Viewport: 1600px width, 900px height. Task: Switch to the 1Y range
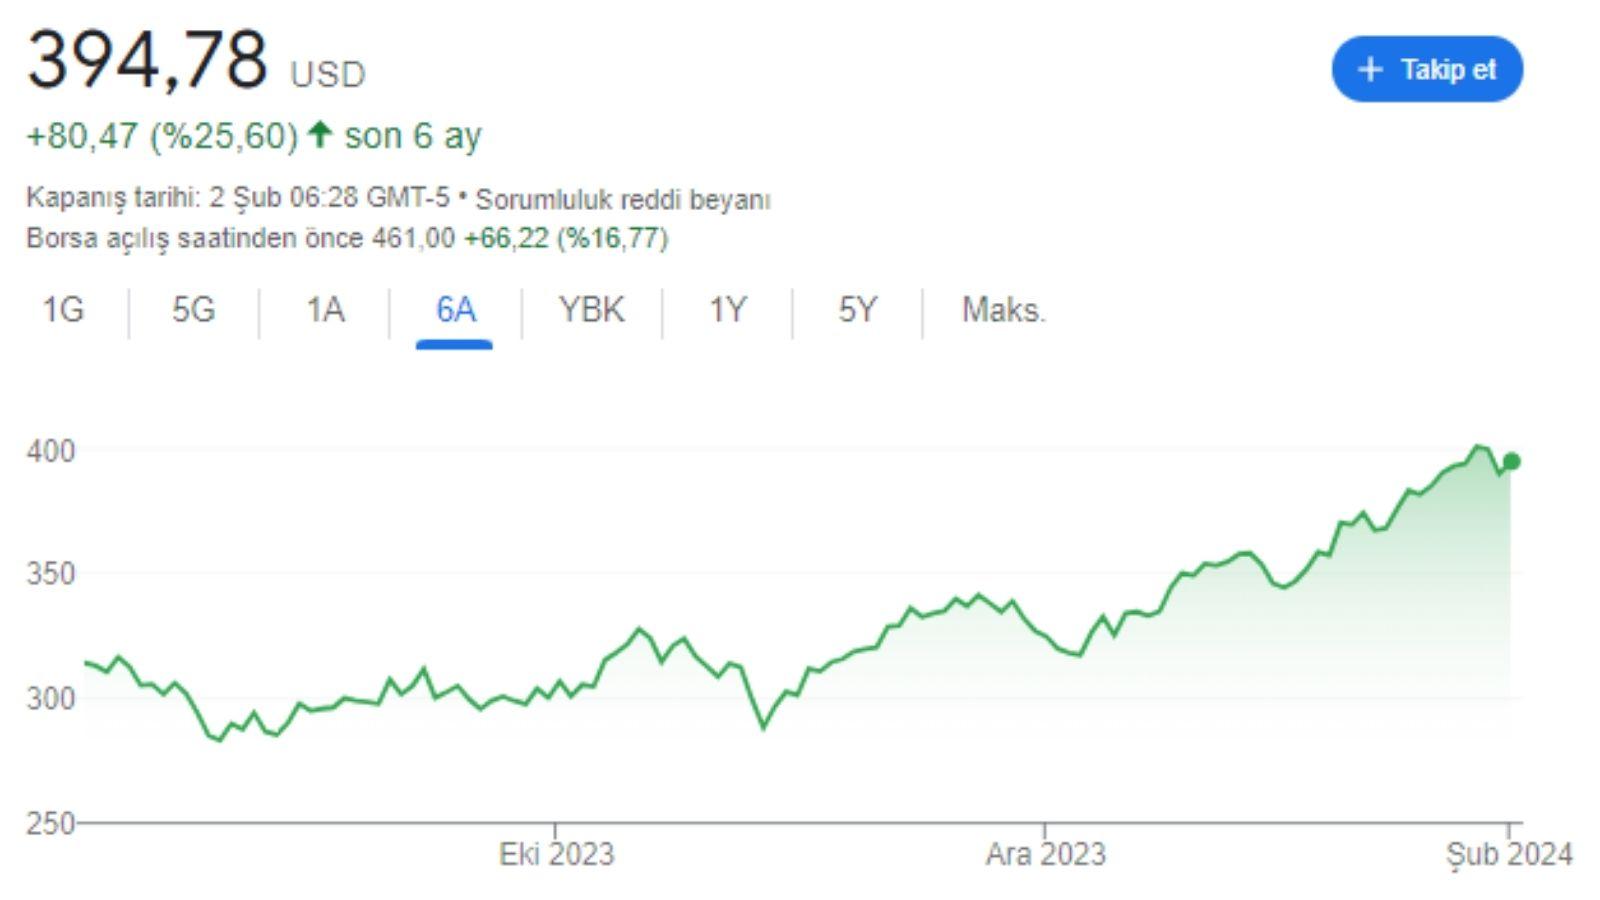(727, 310)
